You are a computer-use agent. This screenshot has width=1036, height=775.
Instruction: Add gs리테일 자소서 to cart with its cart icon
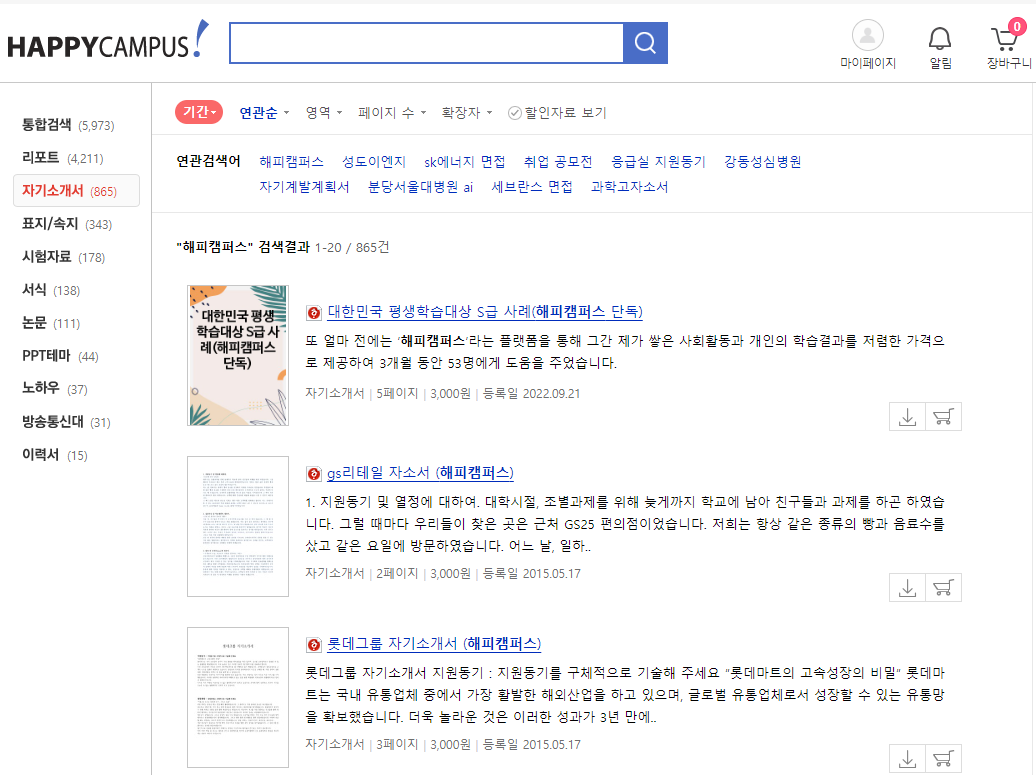(x=943, y=587)
